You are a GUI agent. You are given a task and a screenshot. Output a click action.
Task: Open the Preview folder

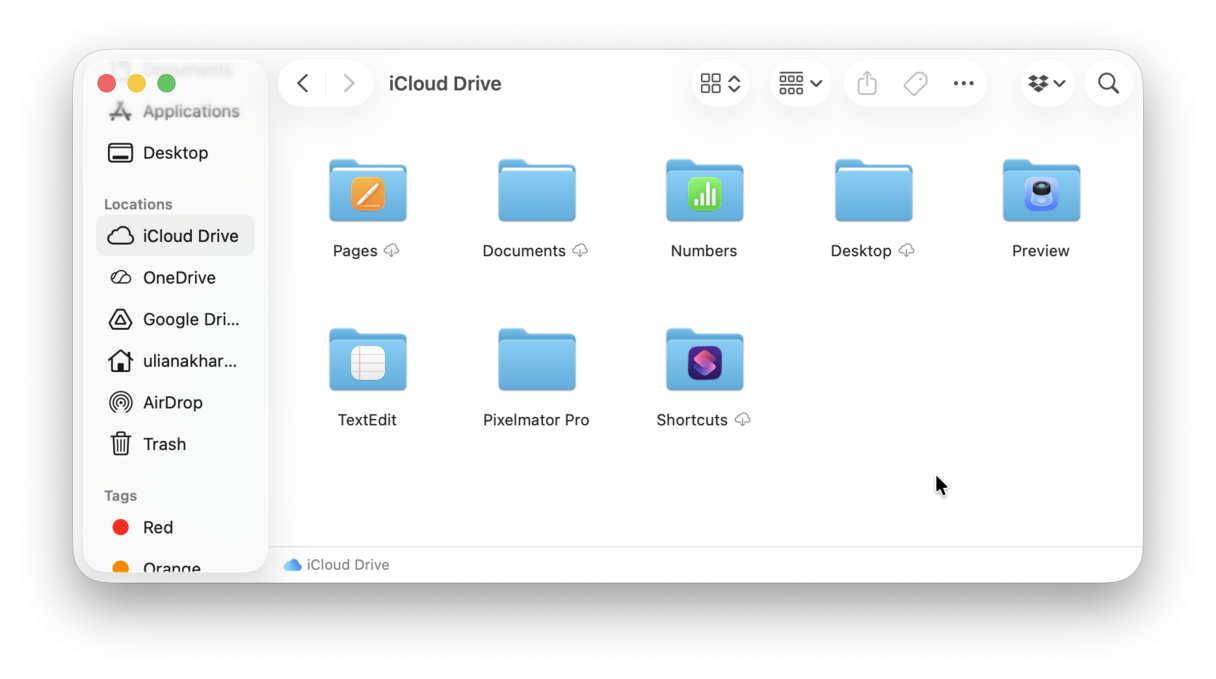pyautogui.click(x=1041, y=191)
